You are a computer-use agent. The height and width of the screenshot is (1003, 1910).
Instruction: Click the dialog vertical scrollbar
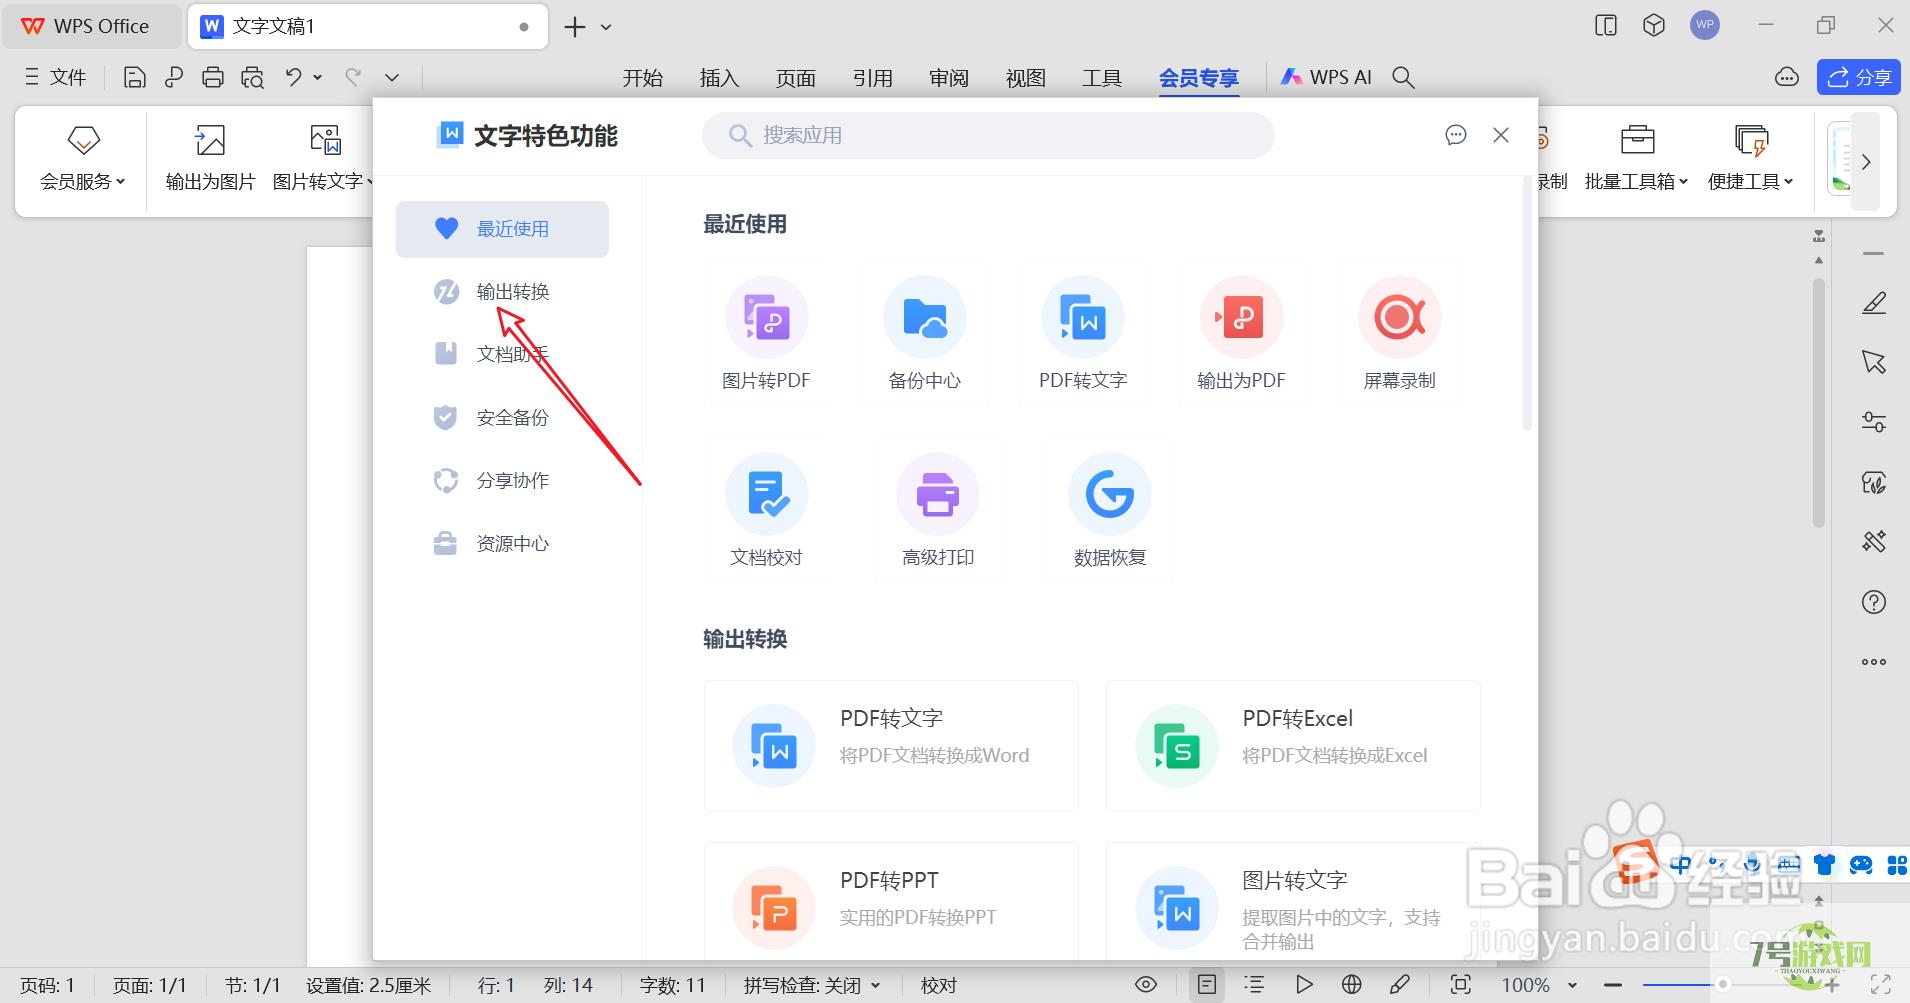click(1527, 305)
